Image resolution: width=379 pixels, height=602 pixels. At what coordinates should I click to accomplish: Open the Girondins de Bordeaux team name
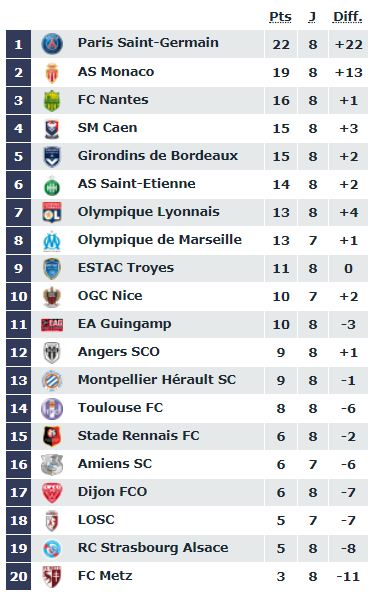(158, 155)
